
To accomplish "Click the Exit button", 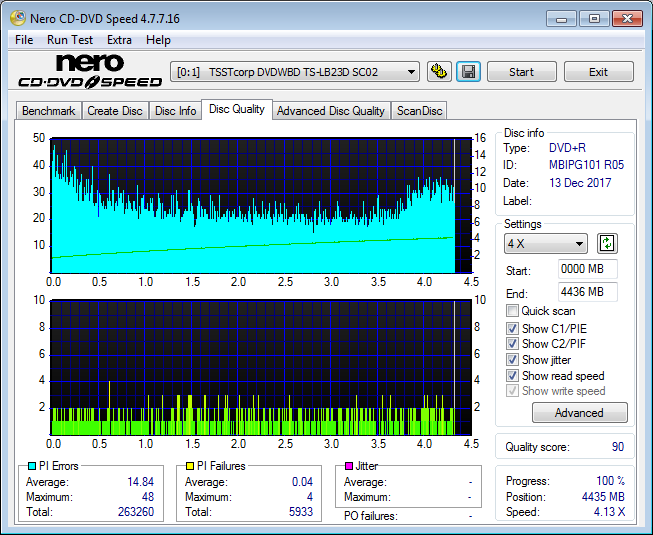I will (x=598, y=72).
